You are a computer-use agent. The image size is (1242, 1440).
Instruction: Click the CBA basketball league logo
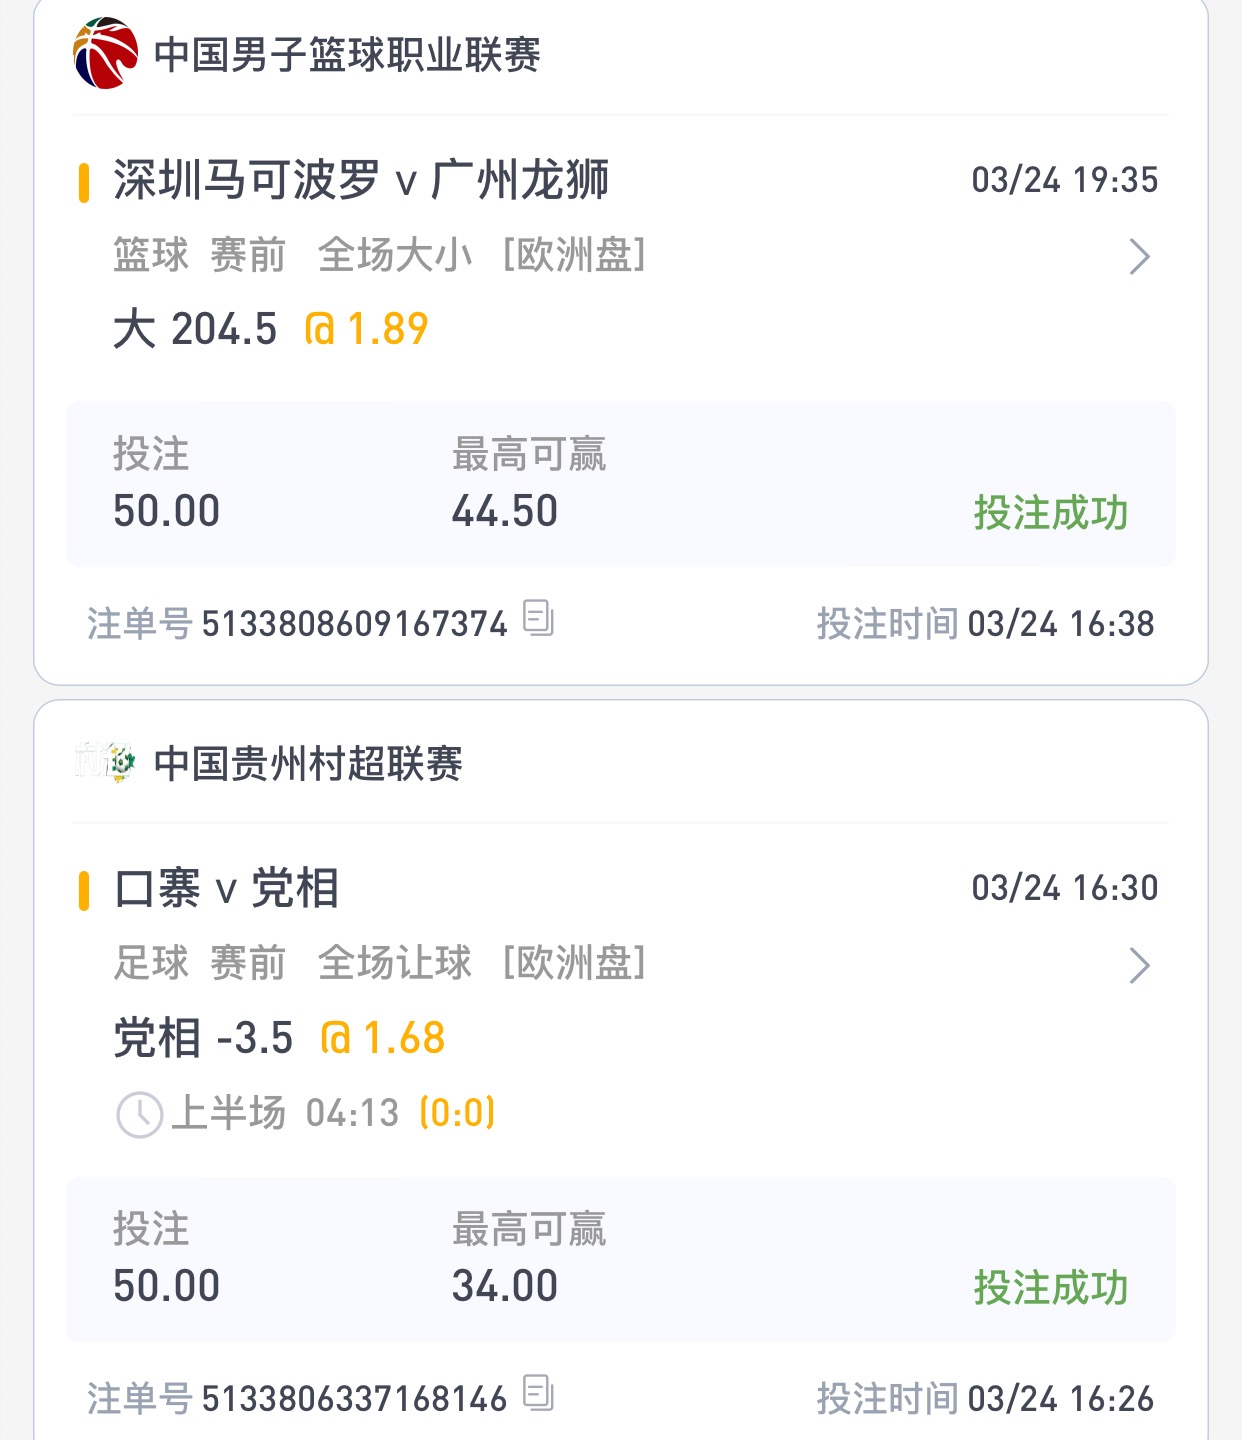click(x=105, y=54)
